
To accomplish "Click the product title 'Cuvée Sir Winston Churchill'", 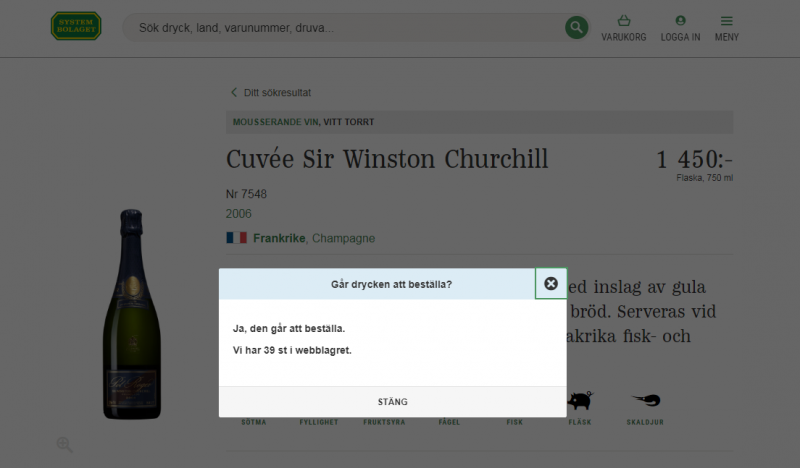I will tap(387, 159).
